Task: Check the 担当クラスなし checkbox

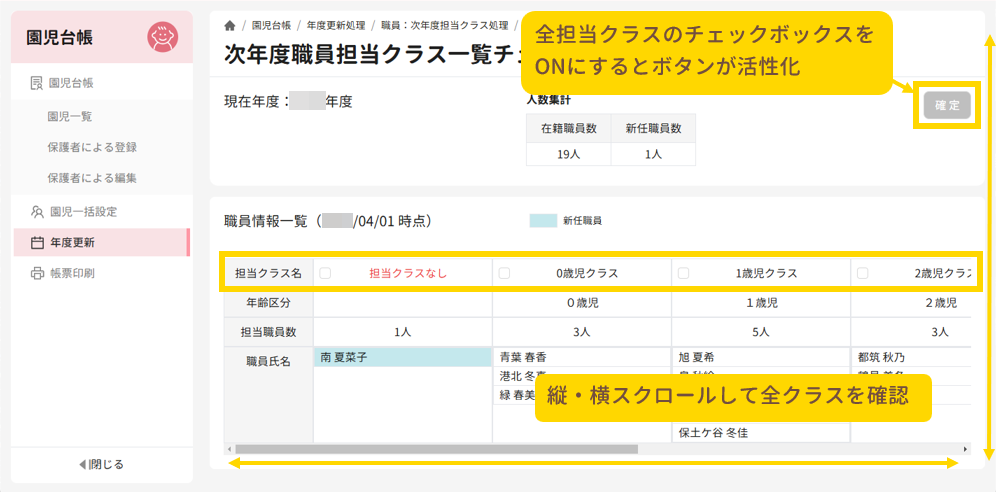Action: pyautogui.click(x=325, y=273)
